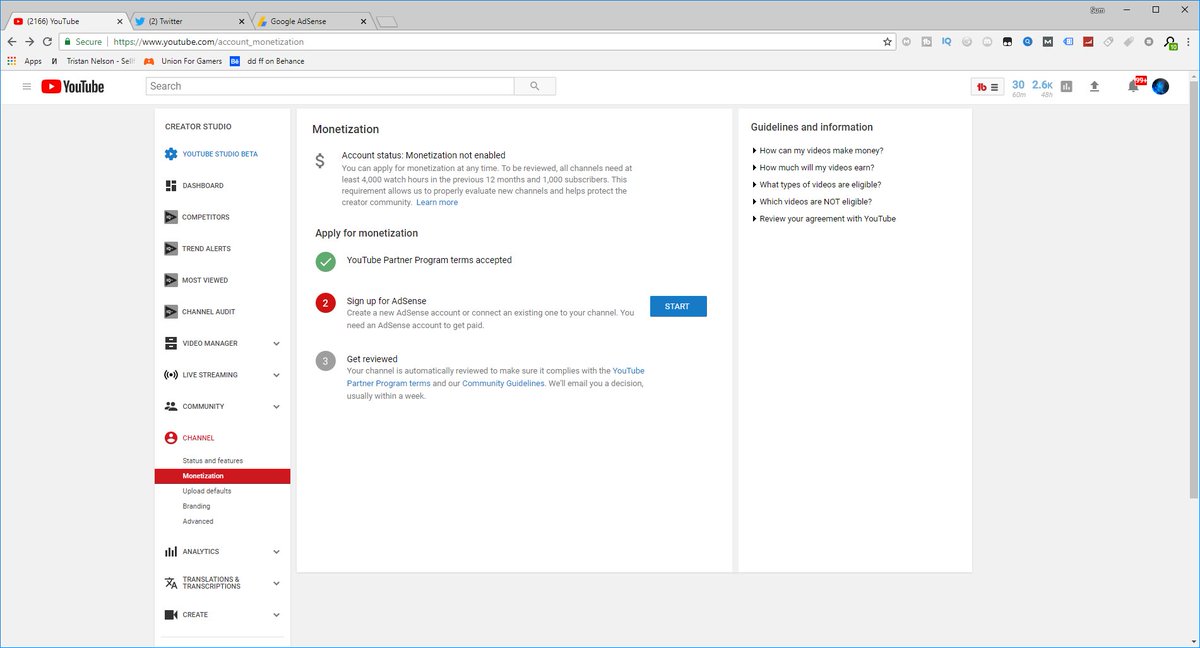Click the Live Streaming broadcast icon
The height and width of the screenshot is (648, 1200).
tap(171, 375)
